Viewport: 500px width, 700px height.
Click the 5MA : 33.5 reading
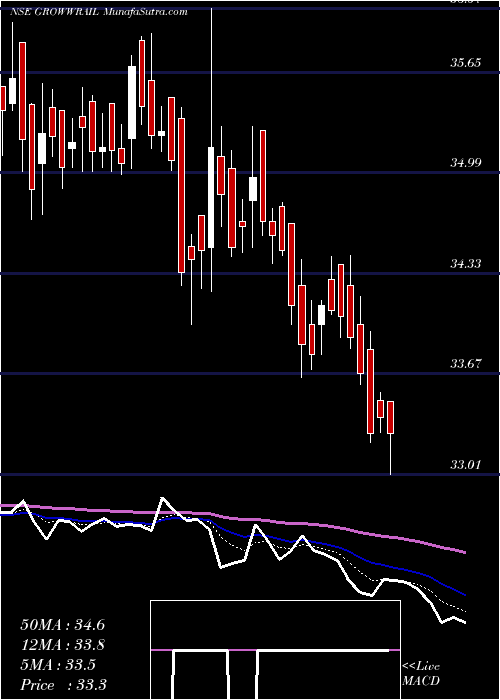click(x=58, y=665)
